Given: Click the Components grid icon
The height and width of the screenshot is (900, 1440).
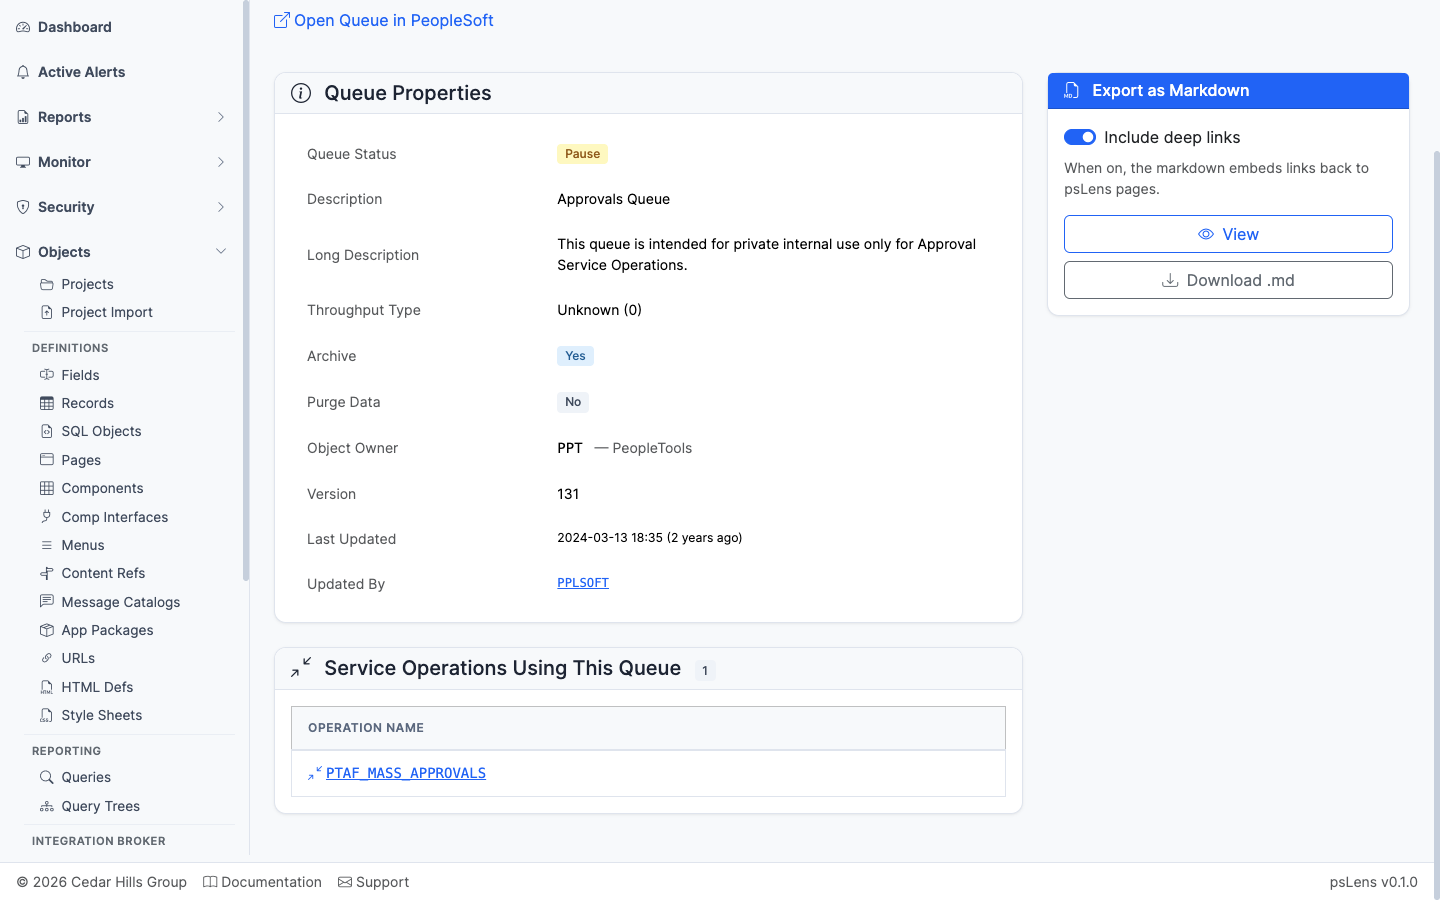Looking at the screenshot, I should 46,488.
